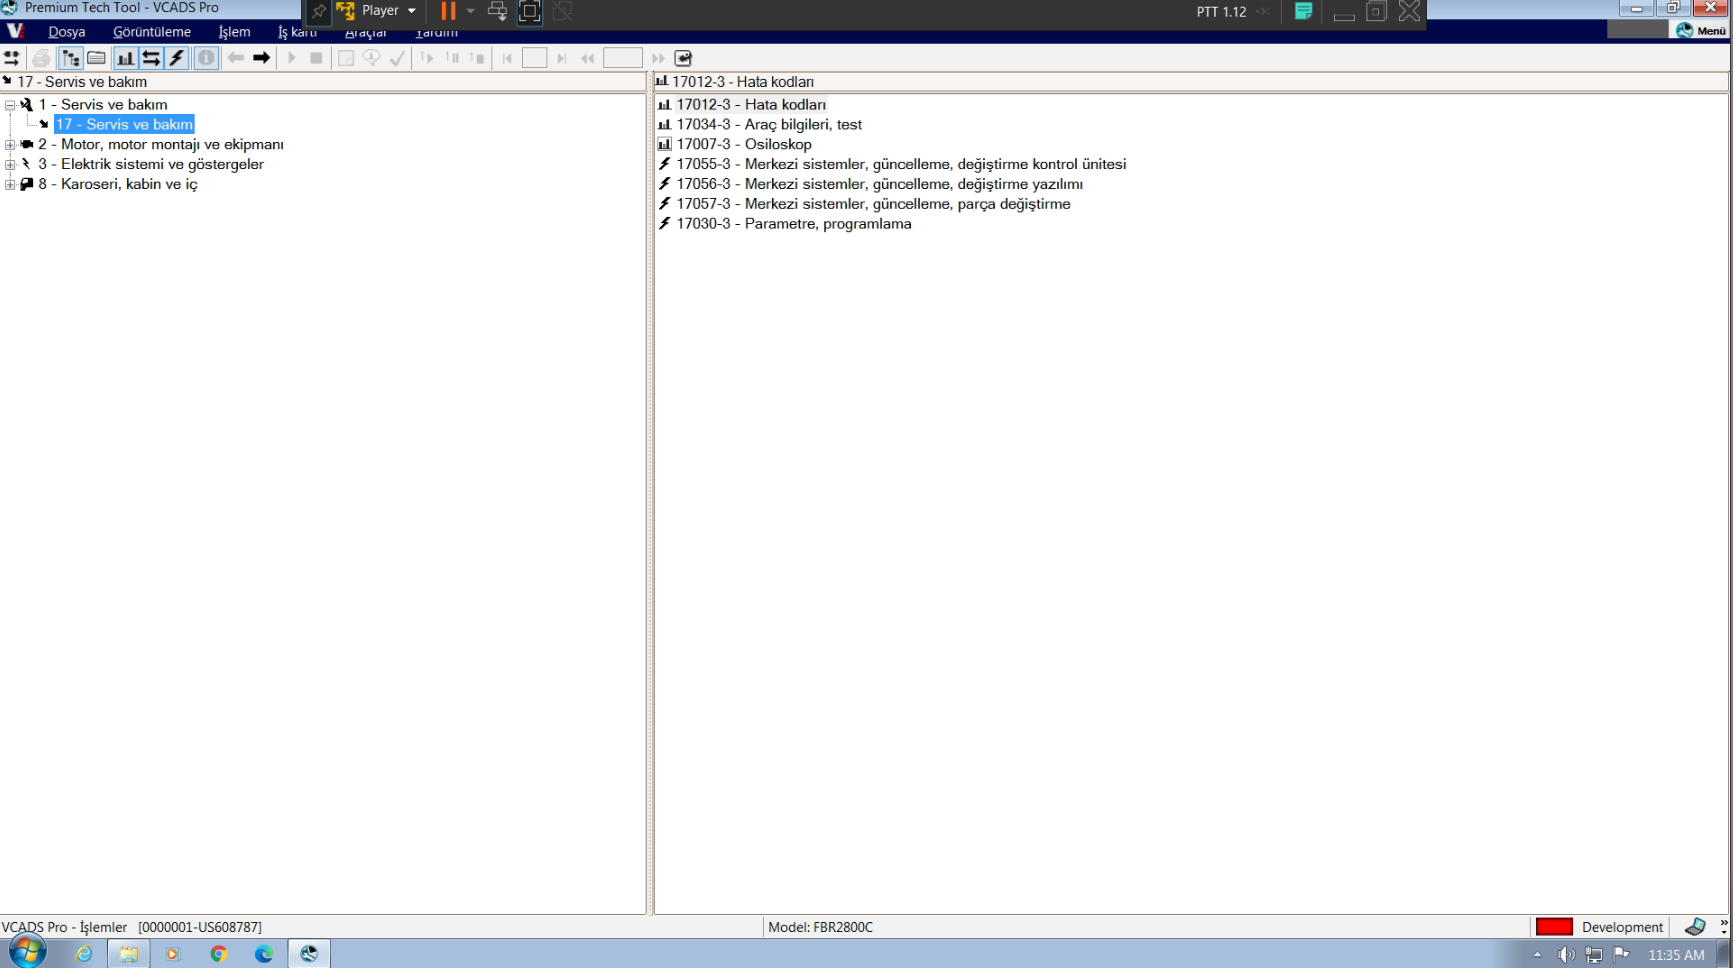The width and height of the screenshot is (1733, 968).
Task: Click the fullscreen icon in player bar
Action: [530, 11]
